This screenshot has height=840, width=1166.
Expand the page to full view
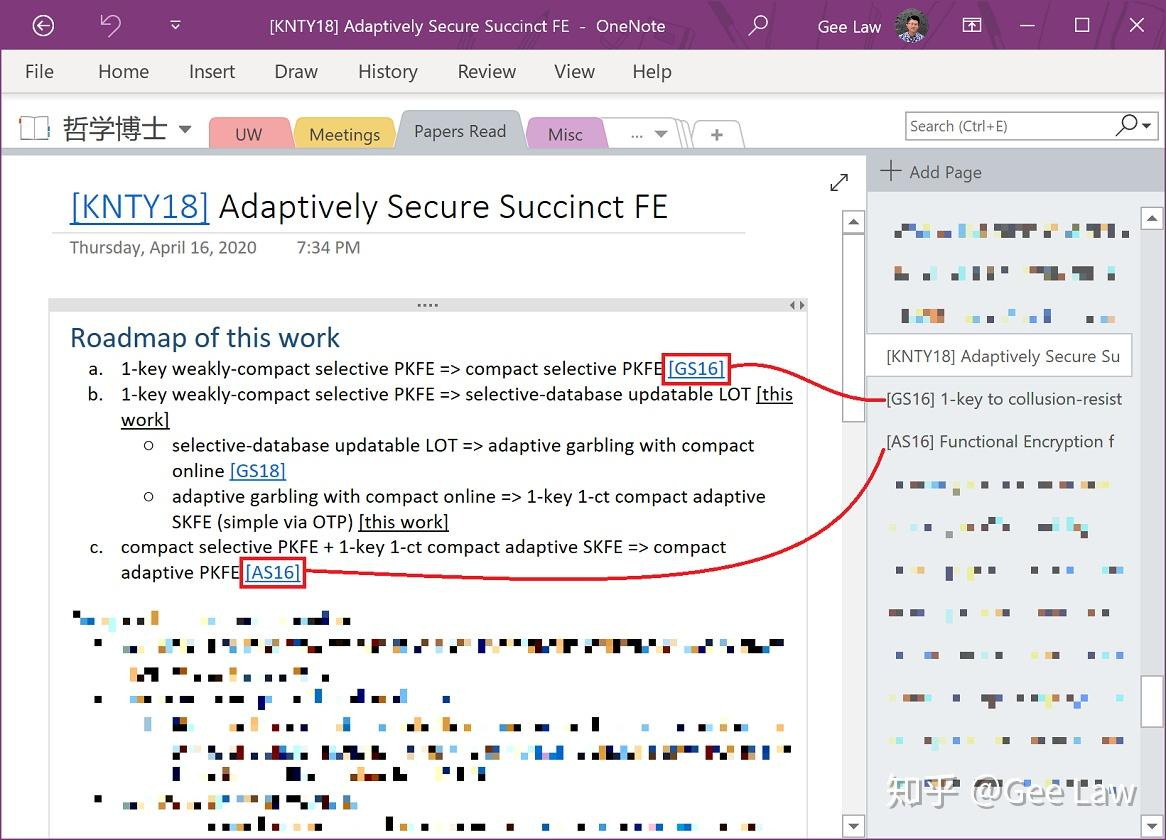[839, 182]
